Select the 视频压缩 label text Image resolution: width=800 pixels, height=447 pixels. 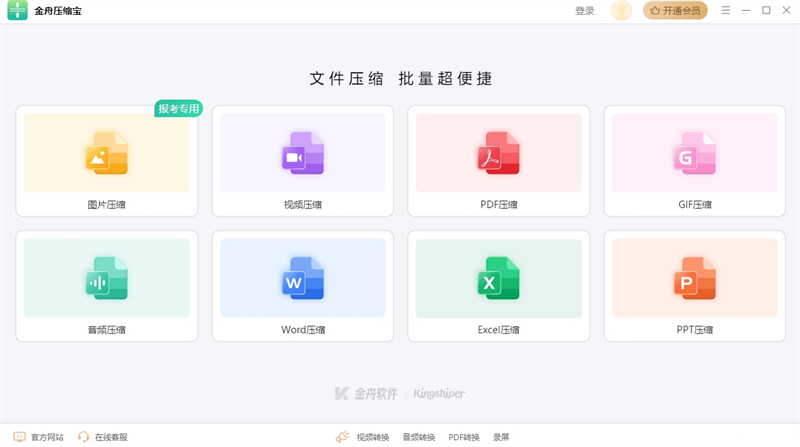coord(303,205)
